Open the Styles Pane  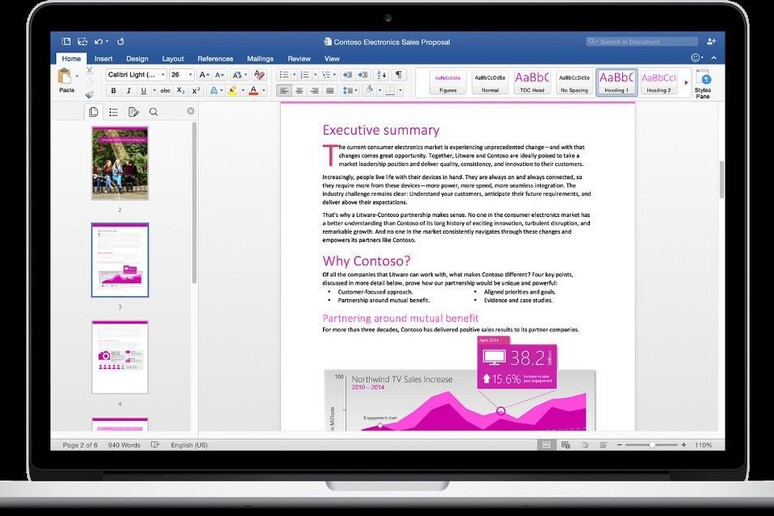pos(703,84)
